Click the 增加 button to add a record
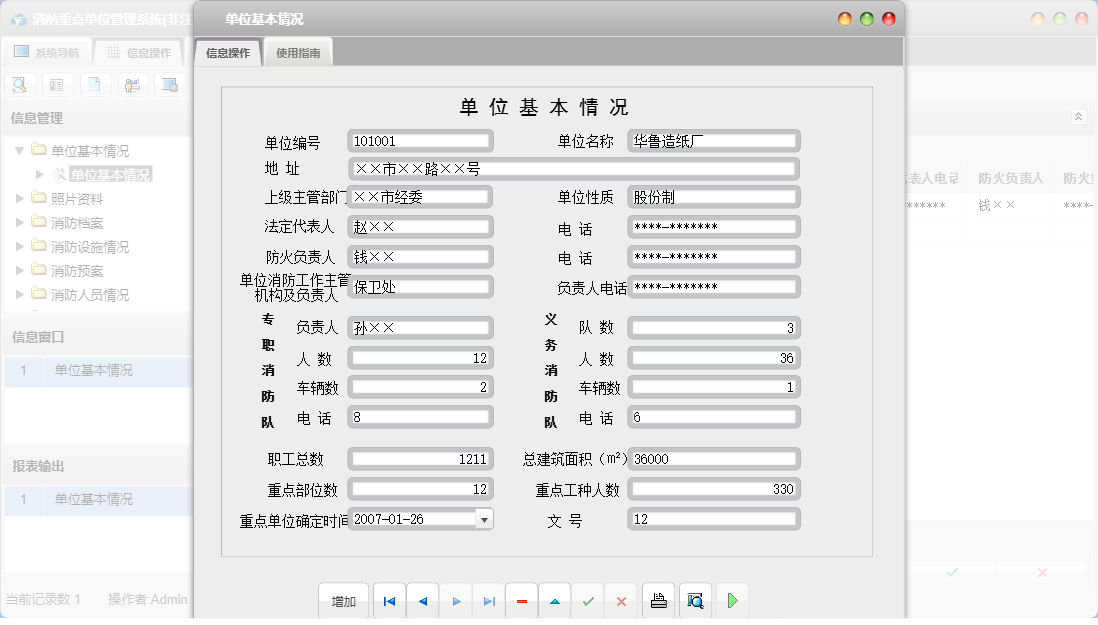 (x=343, y=600)
